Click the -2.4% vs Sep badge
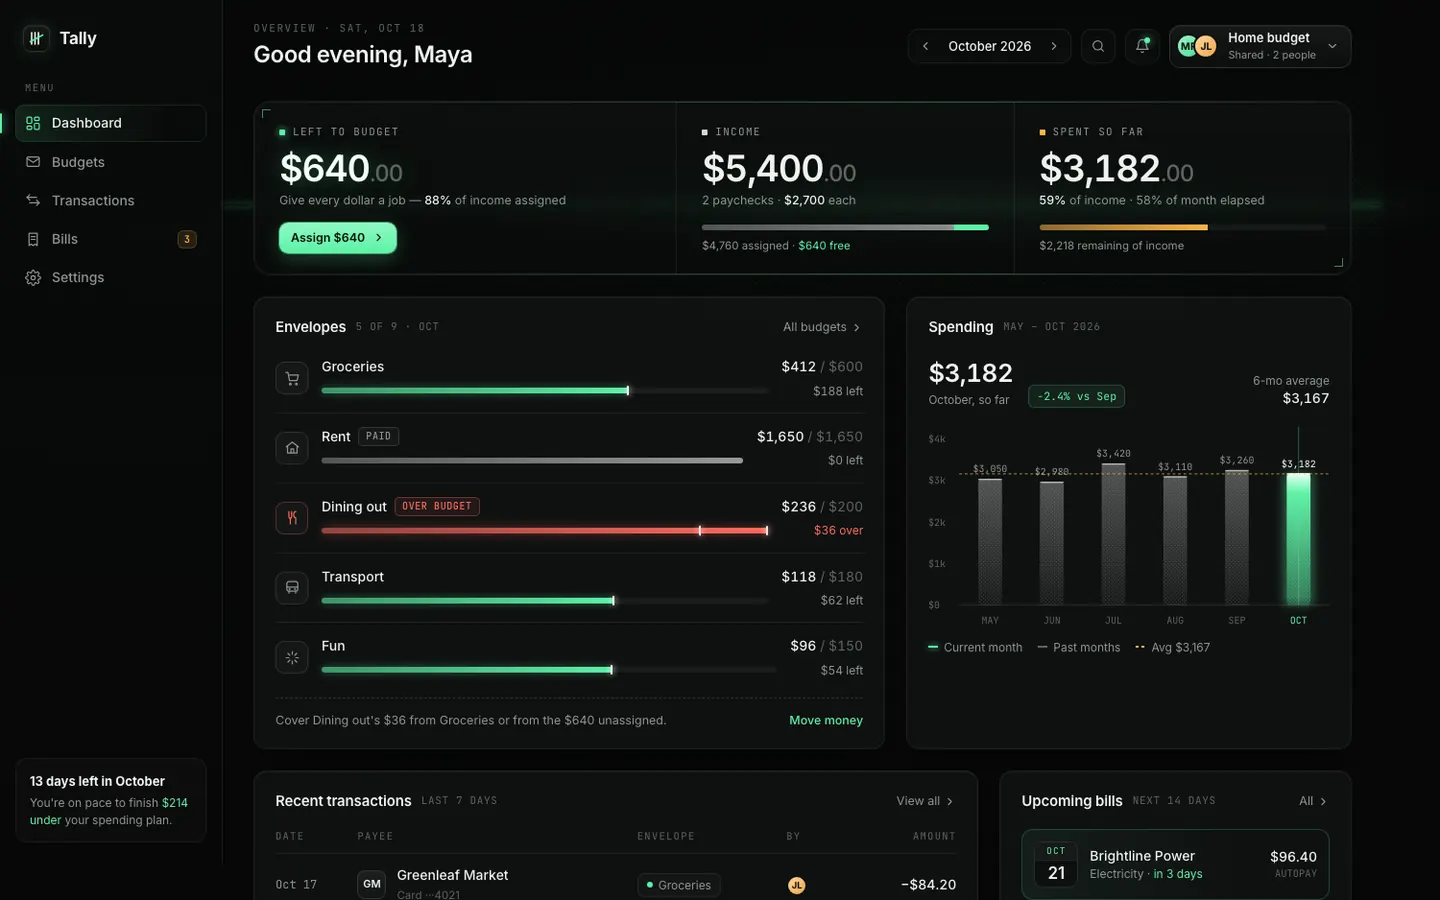This screenshot has height=900, width=1440. click(x=1077, y=396)
